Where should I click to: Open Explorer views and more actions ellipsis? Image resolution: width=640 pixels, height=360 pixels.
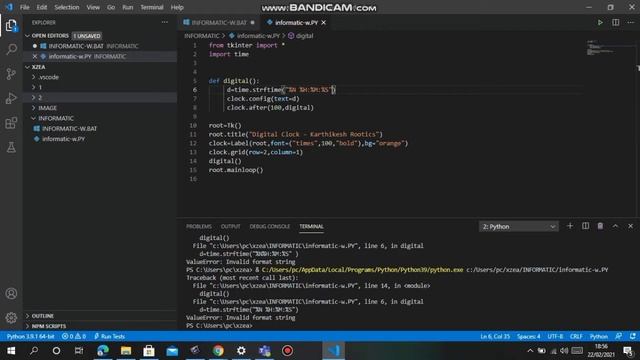164,22
